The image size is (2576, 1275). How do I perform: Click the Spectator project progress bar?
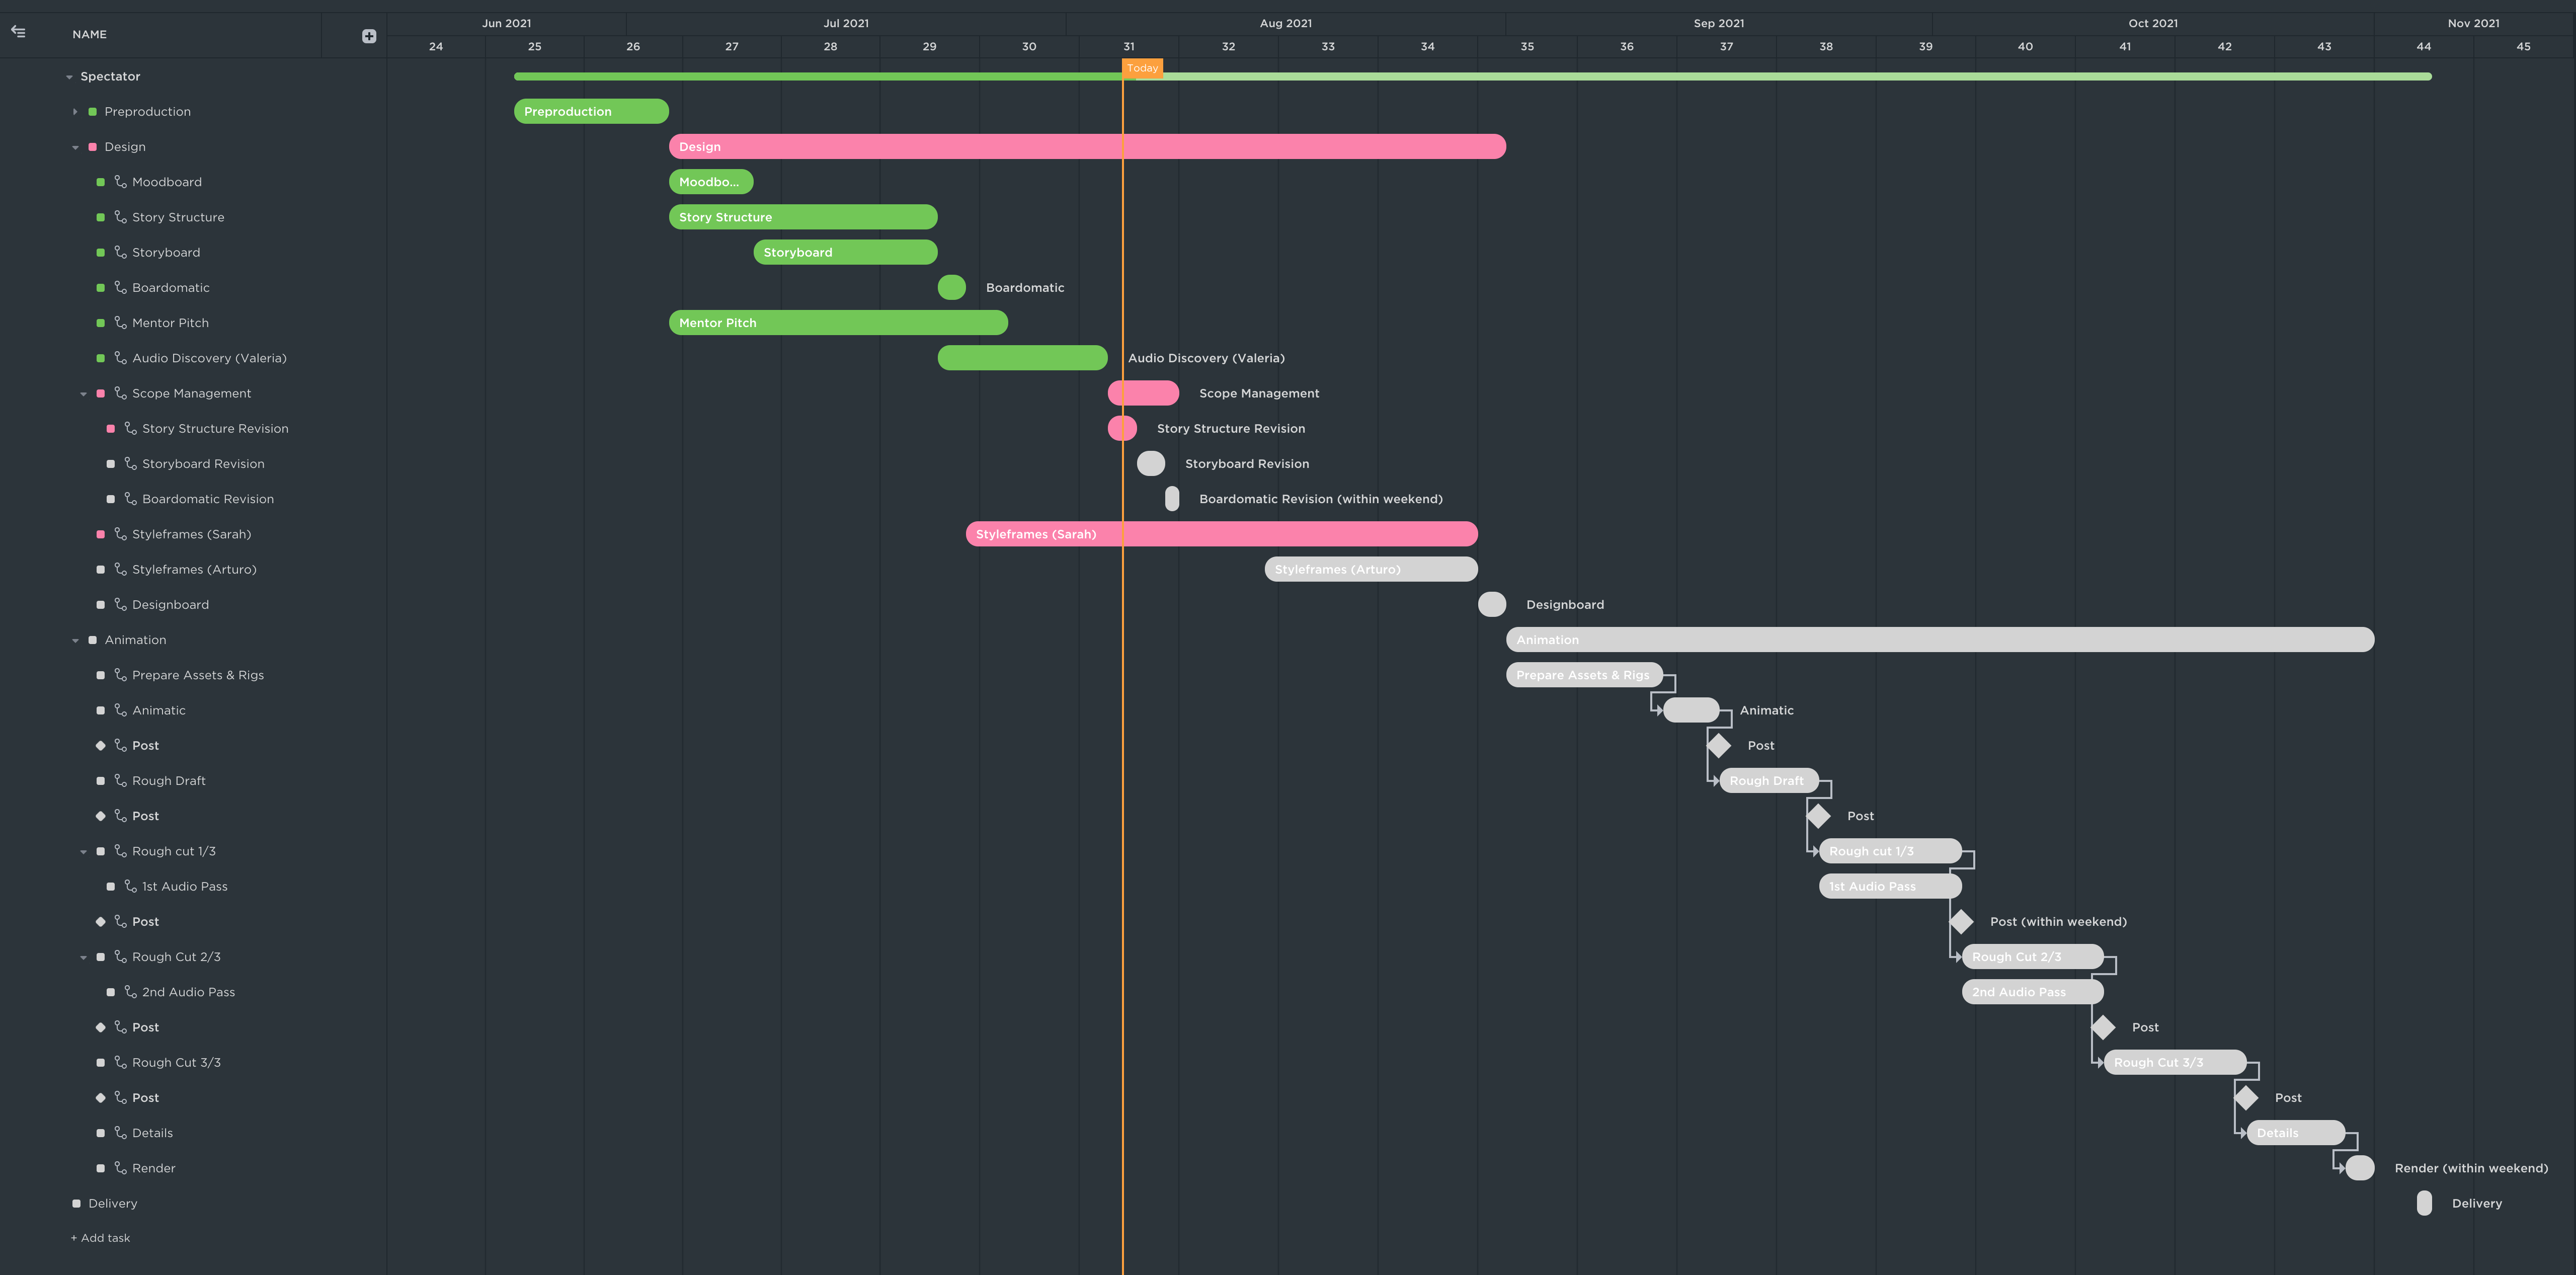[x=1473, y=77]
